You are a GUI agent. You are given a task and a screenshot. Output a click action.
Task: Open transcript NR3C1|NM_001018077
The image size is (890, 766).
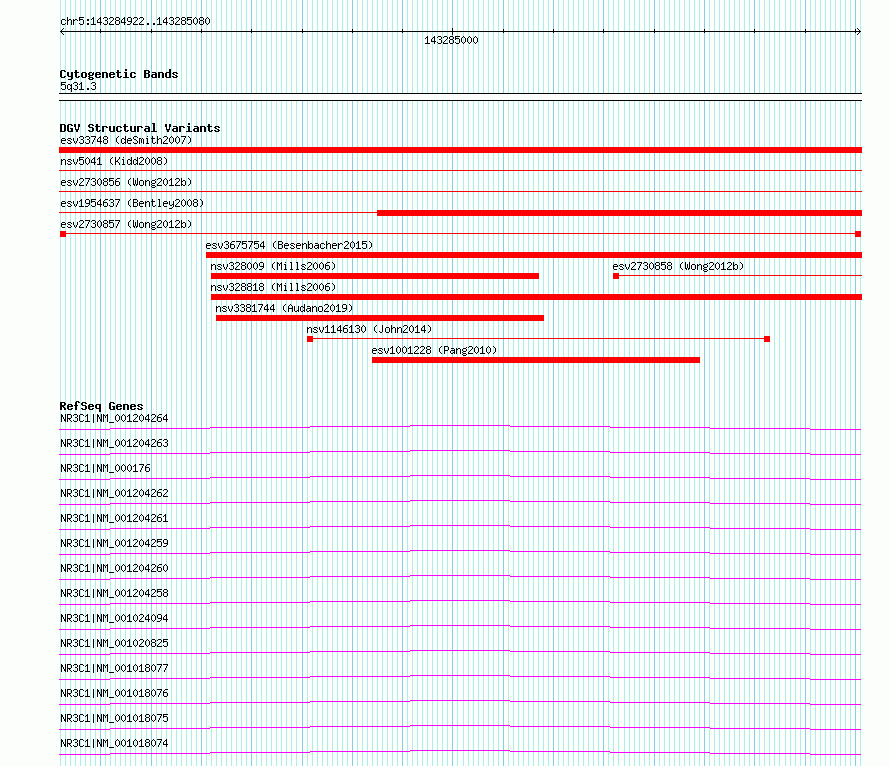(x=114, y=668)
